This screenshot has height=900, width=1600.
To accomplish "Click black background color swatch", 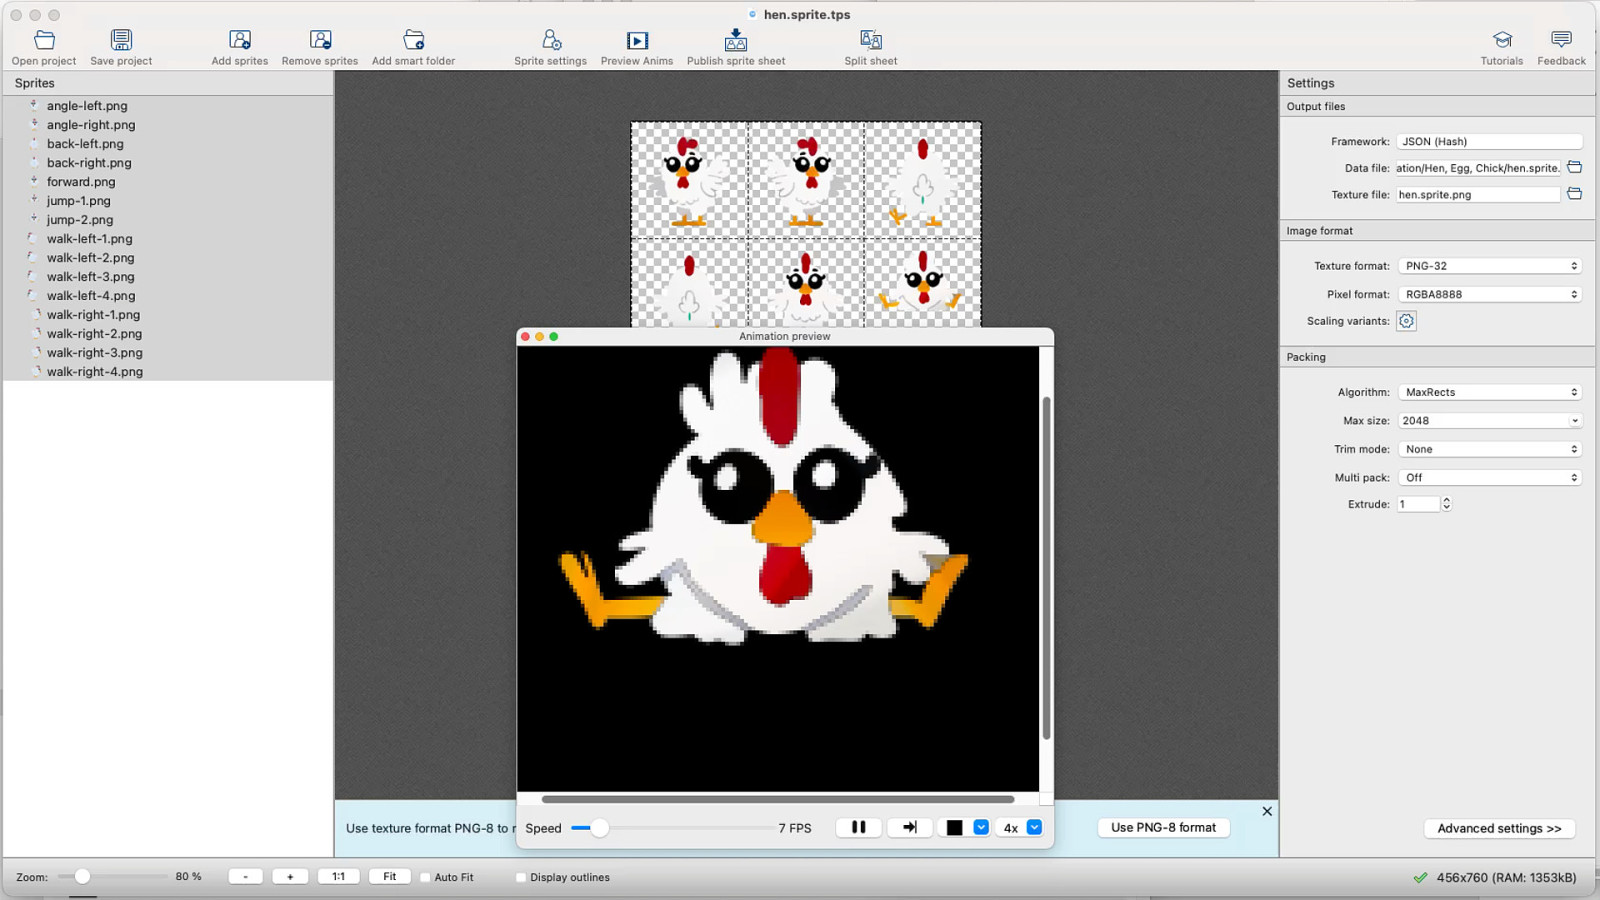I will click(954, 827).
